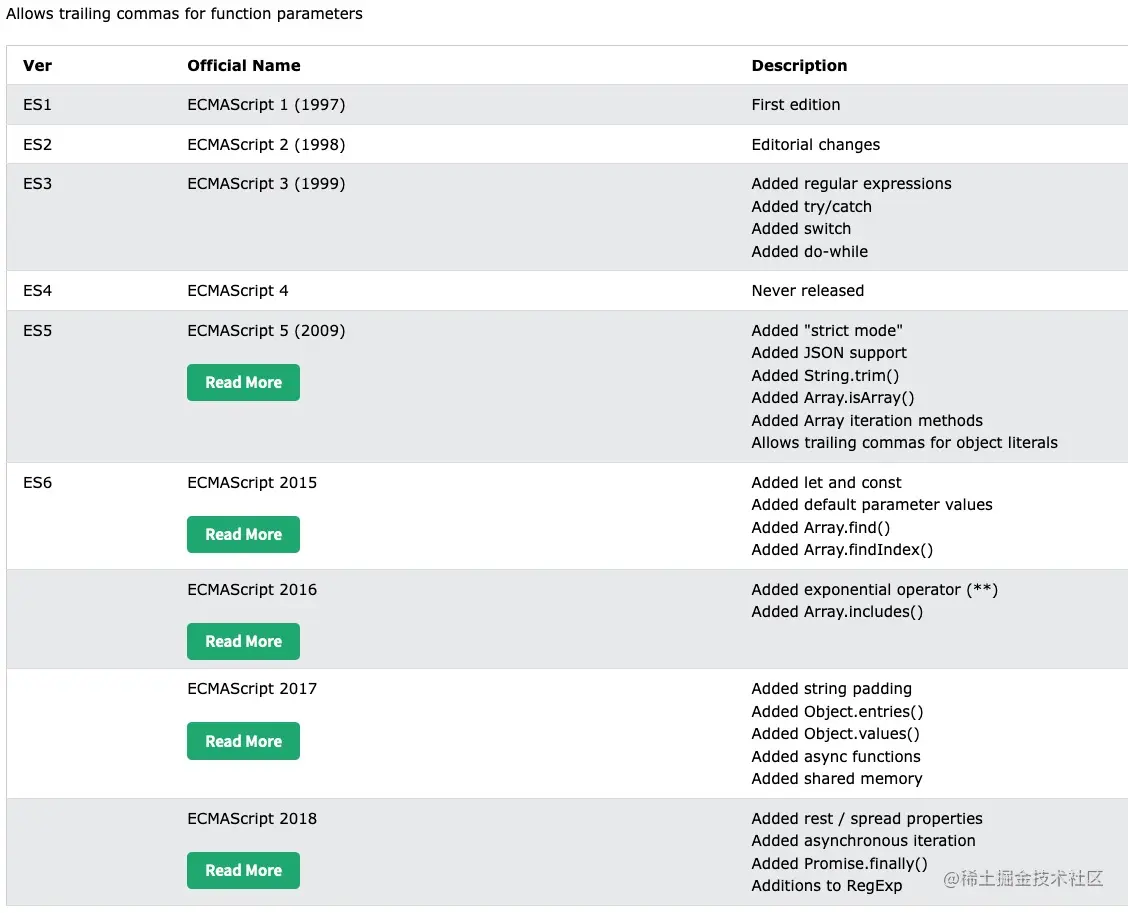Select the 'ES5' version cell
1128x913 pixels.
tap(37, 330)
